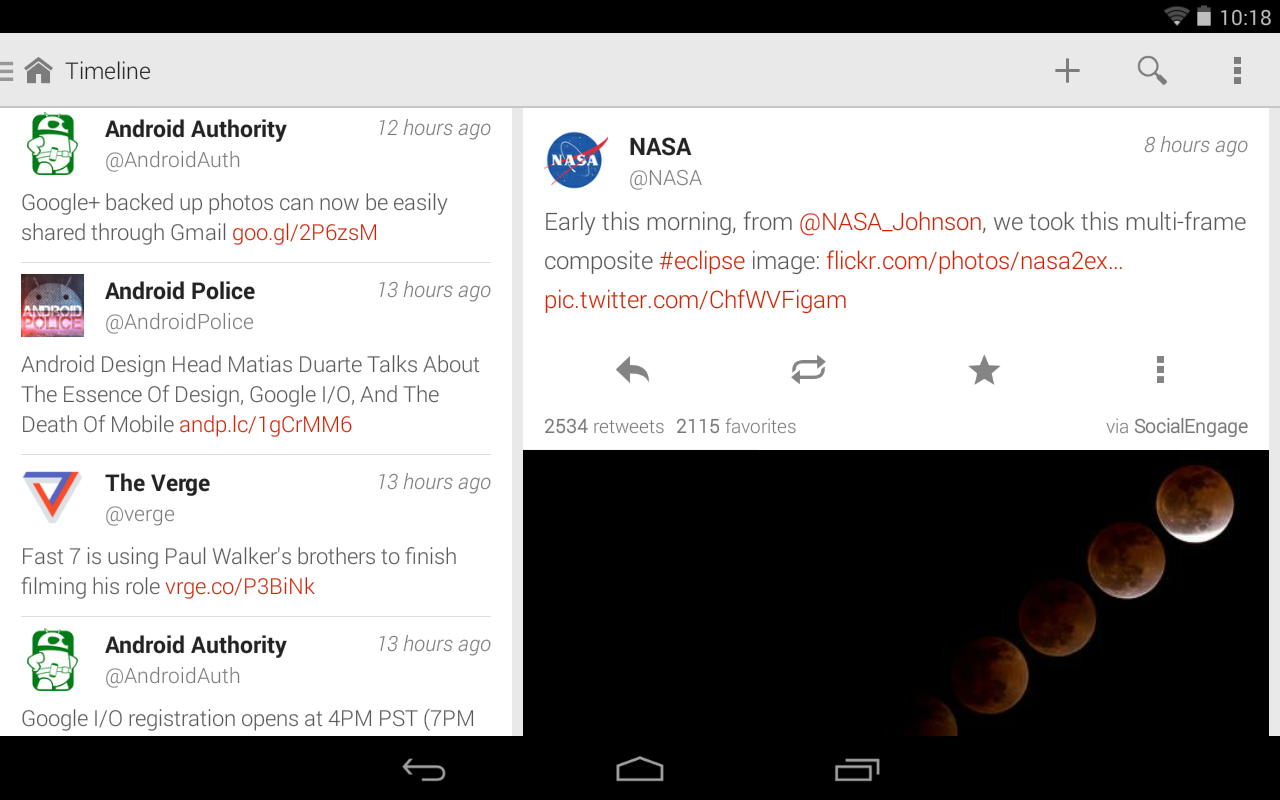The width and height of the screenshot is (1280, 800).
Task: Open the top bar overflow menu
Action: [x=1237, y=71]
